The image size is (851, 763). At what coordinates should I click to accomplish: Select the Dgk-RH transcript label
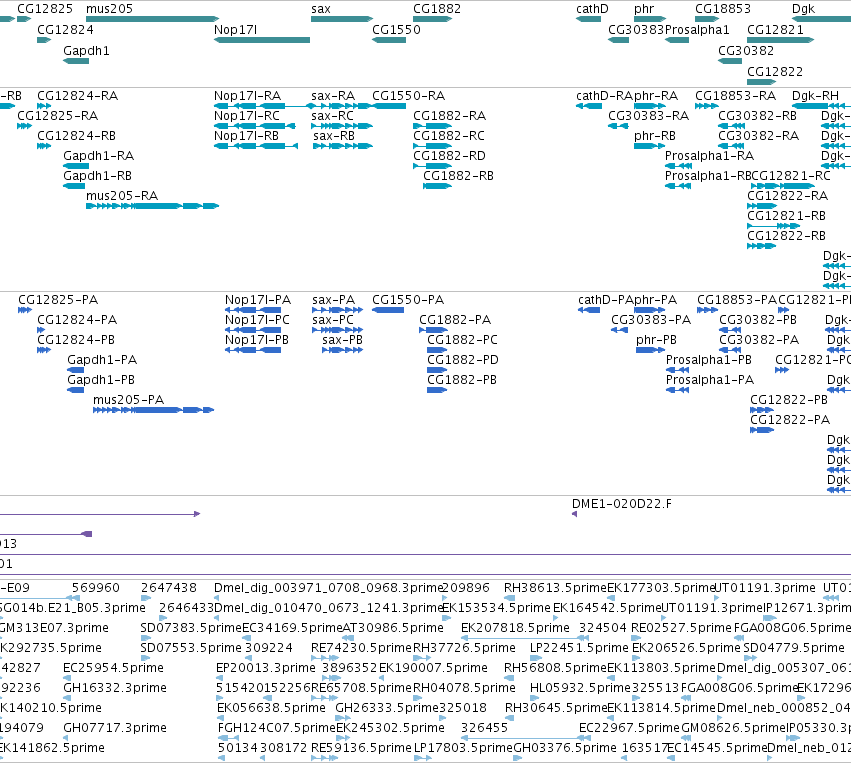tap(815, 97)
